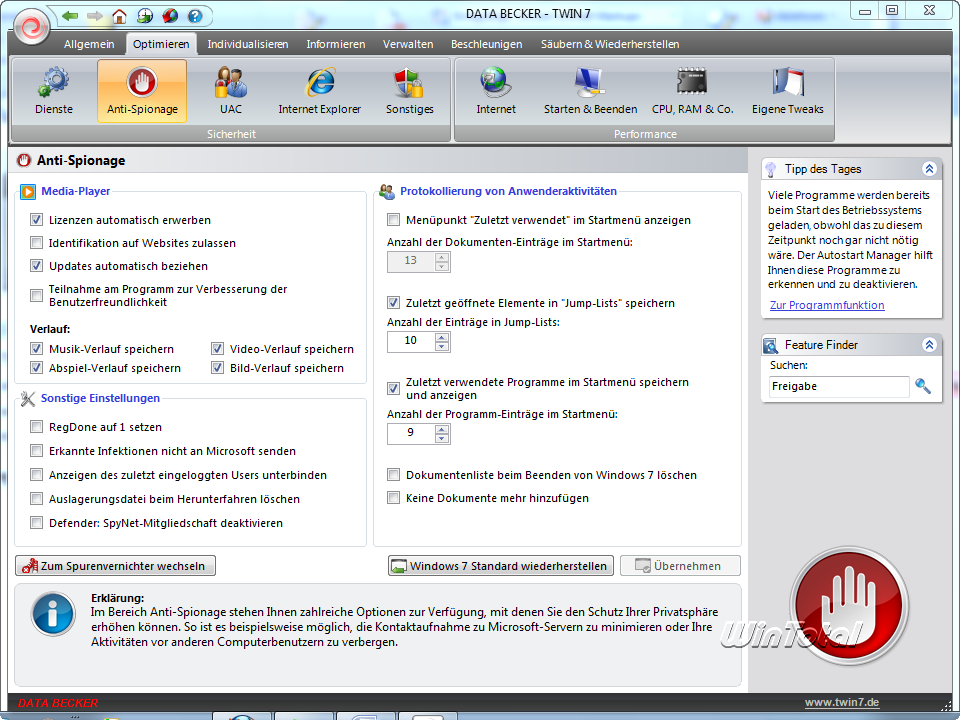Toggle Musik-Verlauf speichern checkbox
Image resolution: width=960 pixels, height=720 pixels.
point(37,349)
